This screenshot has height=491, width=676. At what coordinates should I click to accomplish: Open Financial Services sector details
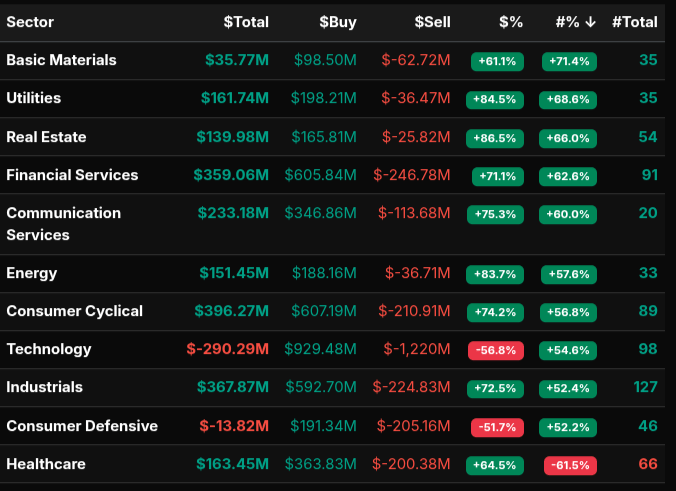click(72, 175)
